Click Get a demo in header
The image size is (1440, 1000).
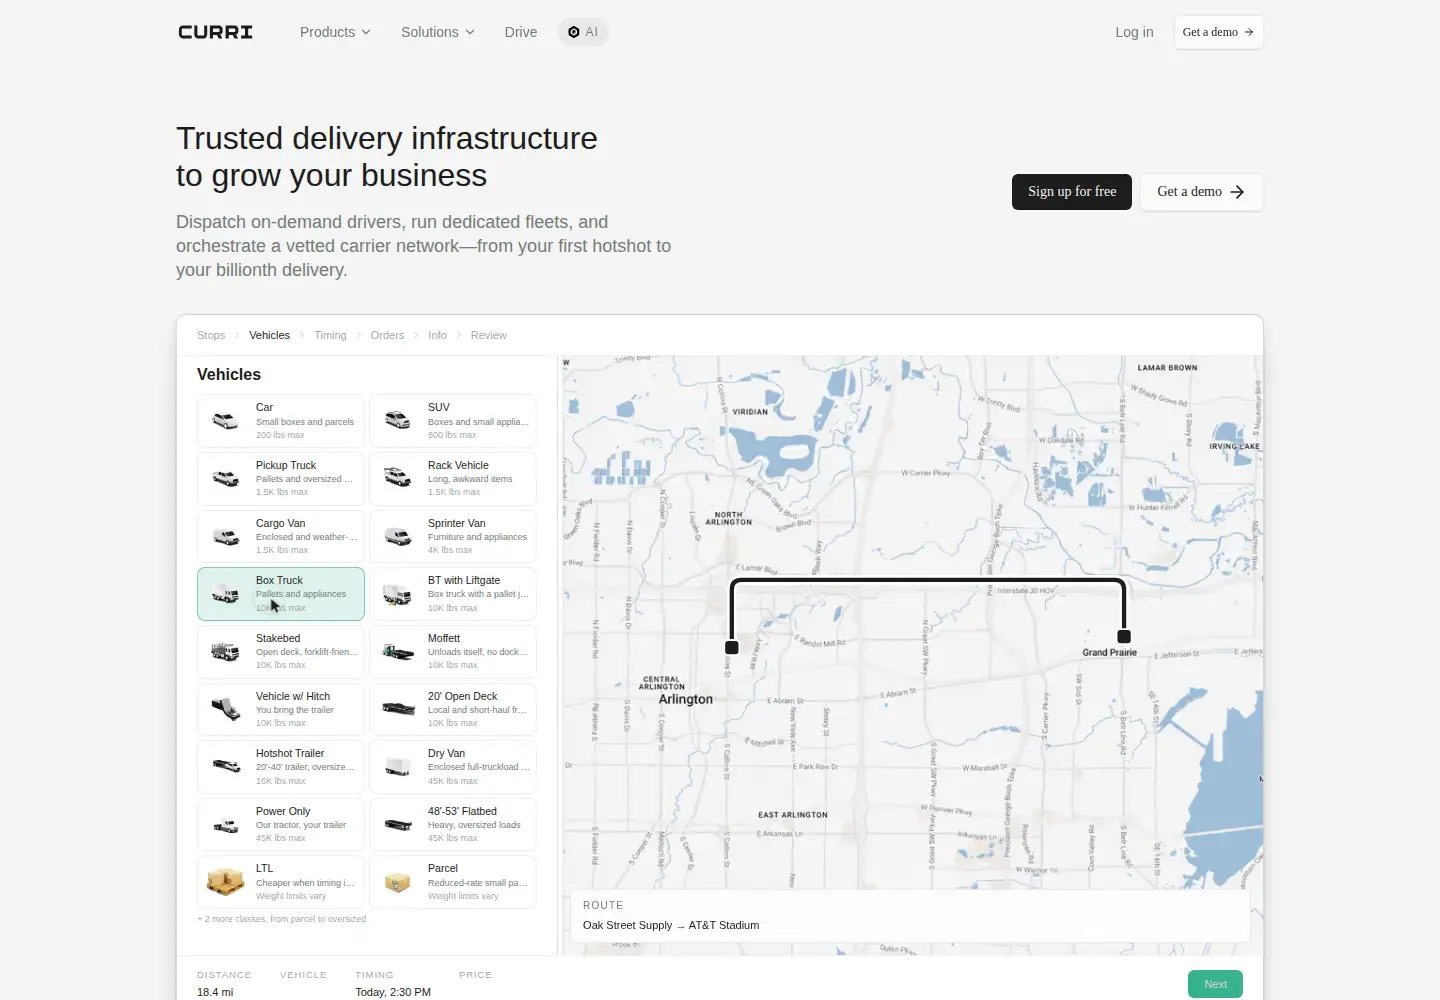[1218, 32]
